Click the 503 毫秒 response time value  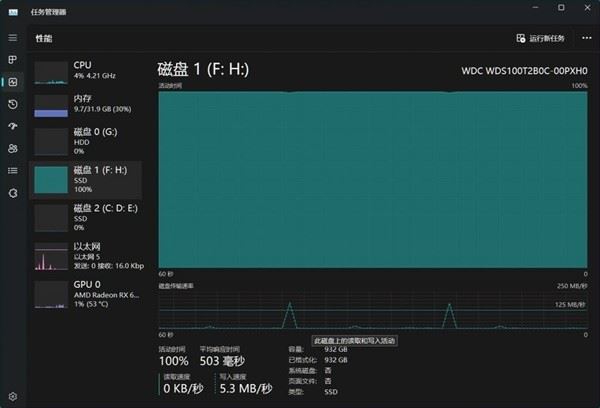click(222, 361)
